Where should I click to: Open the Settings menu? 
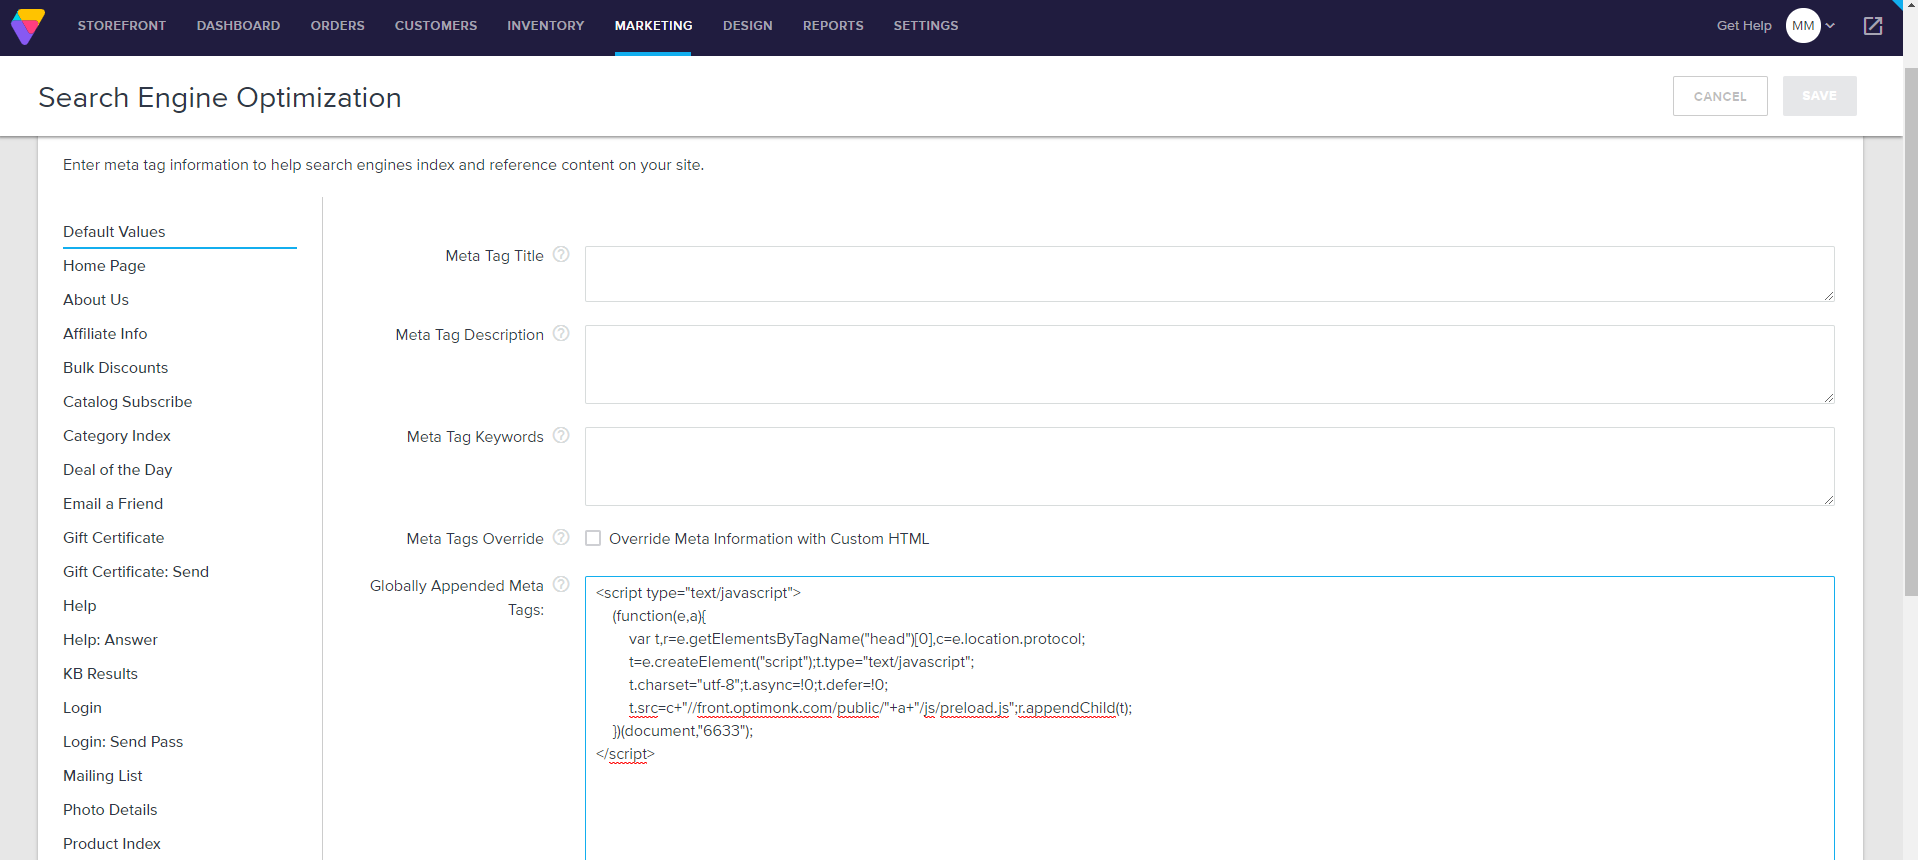926,26
